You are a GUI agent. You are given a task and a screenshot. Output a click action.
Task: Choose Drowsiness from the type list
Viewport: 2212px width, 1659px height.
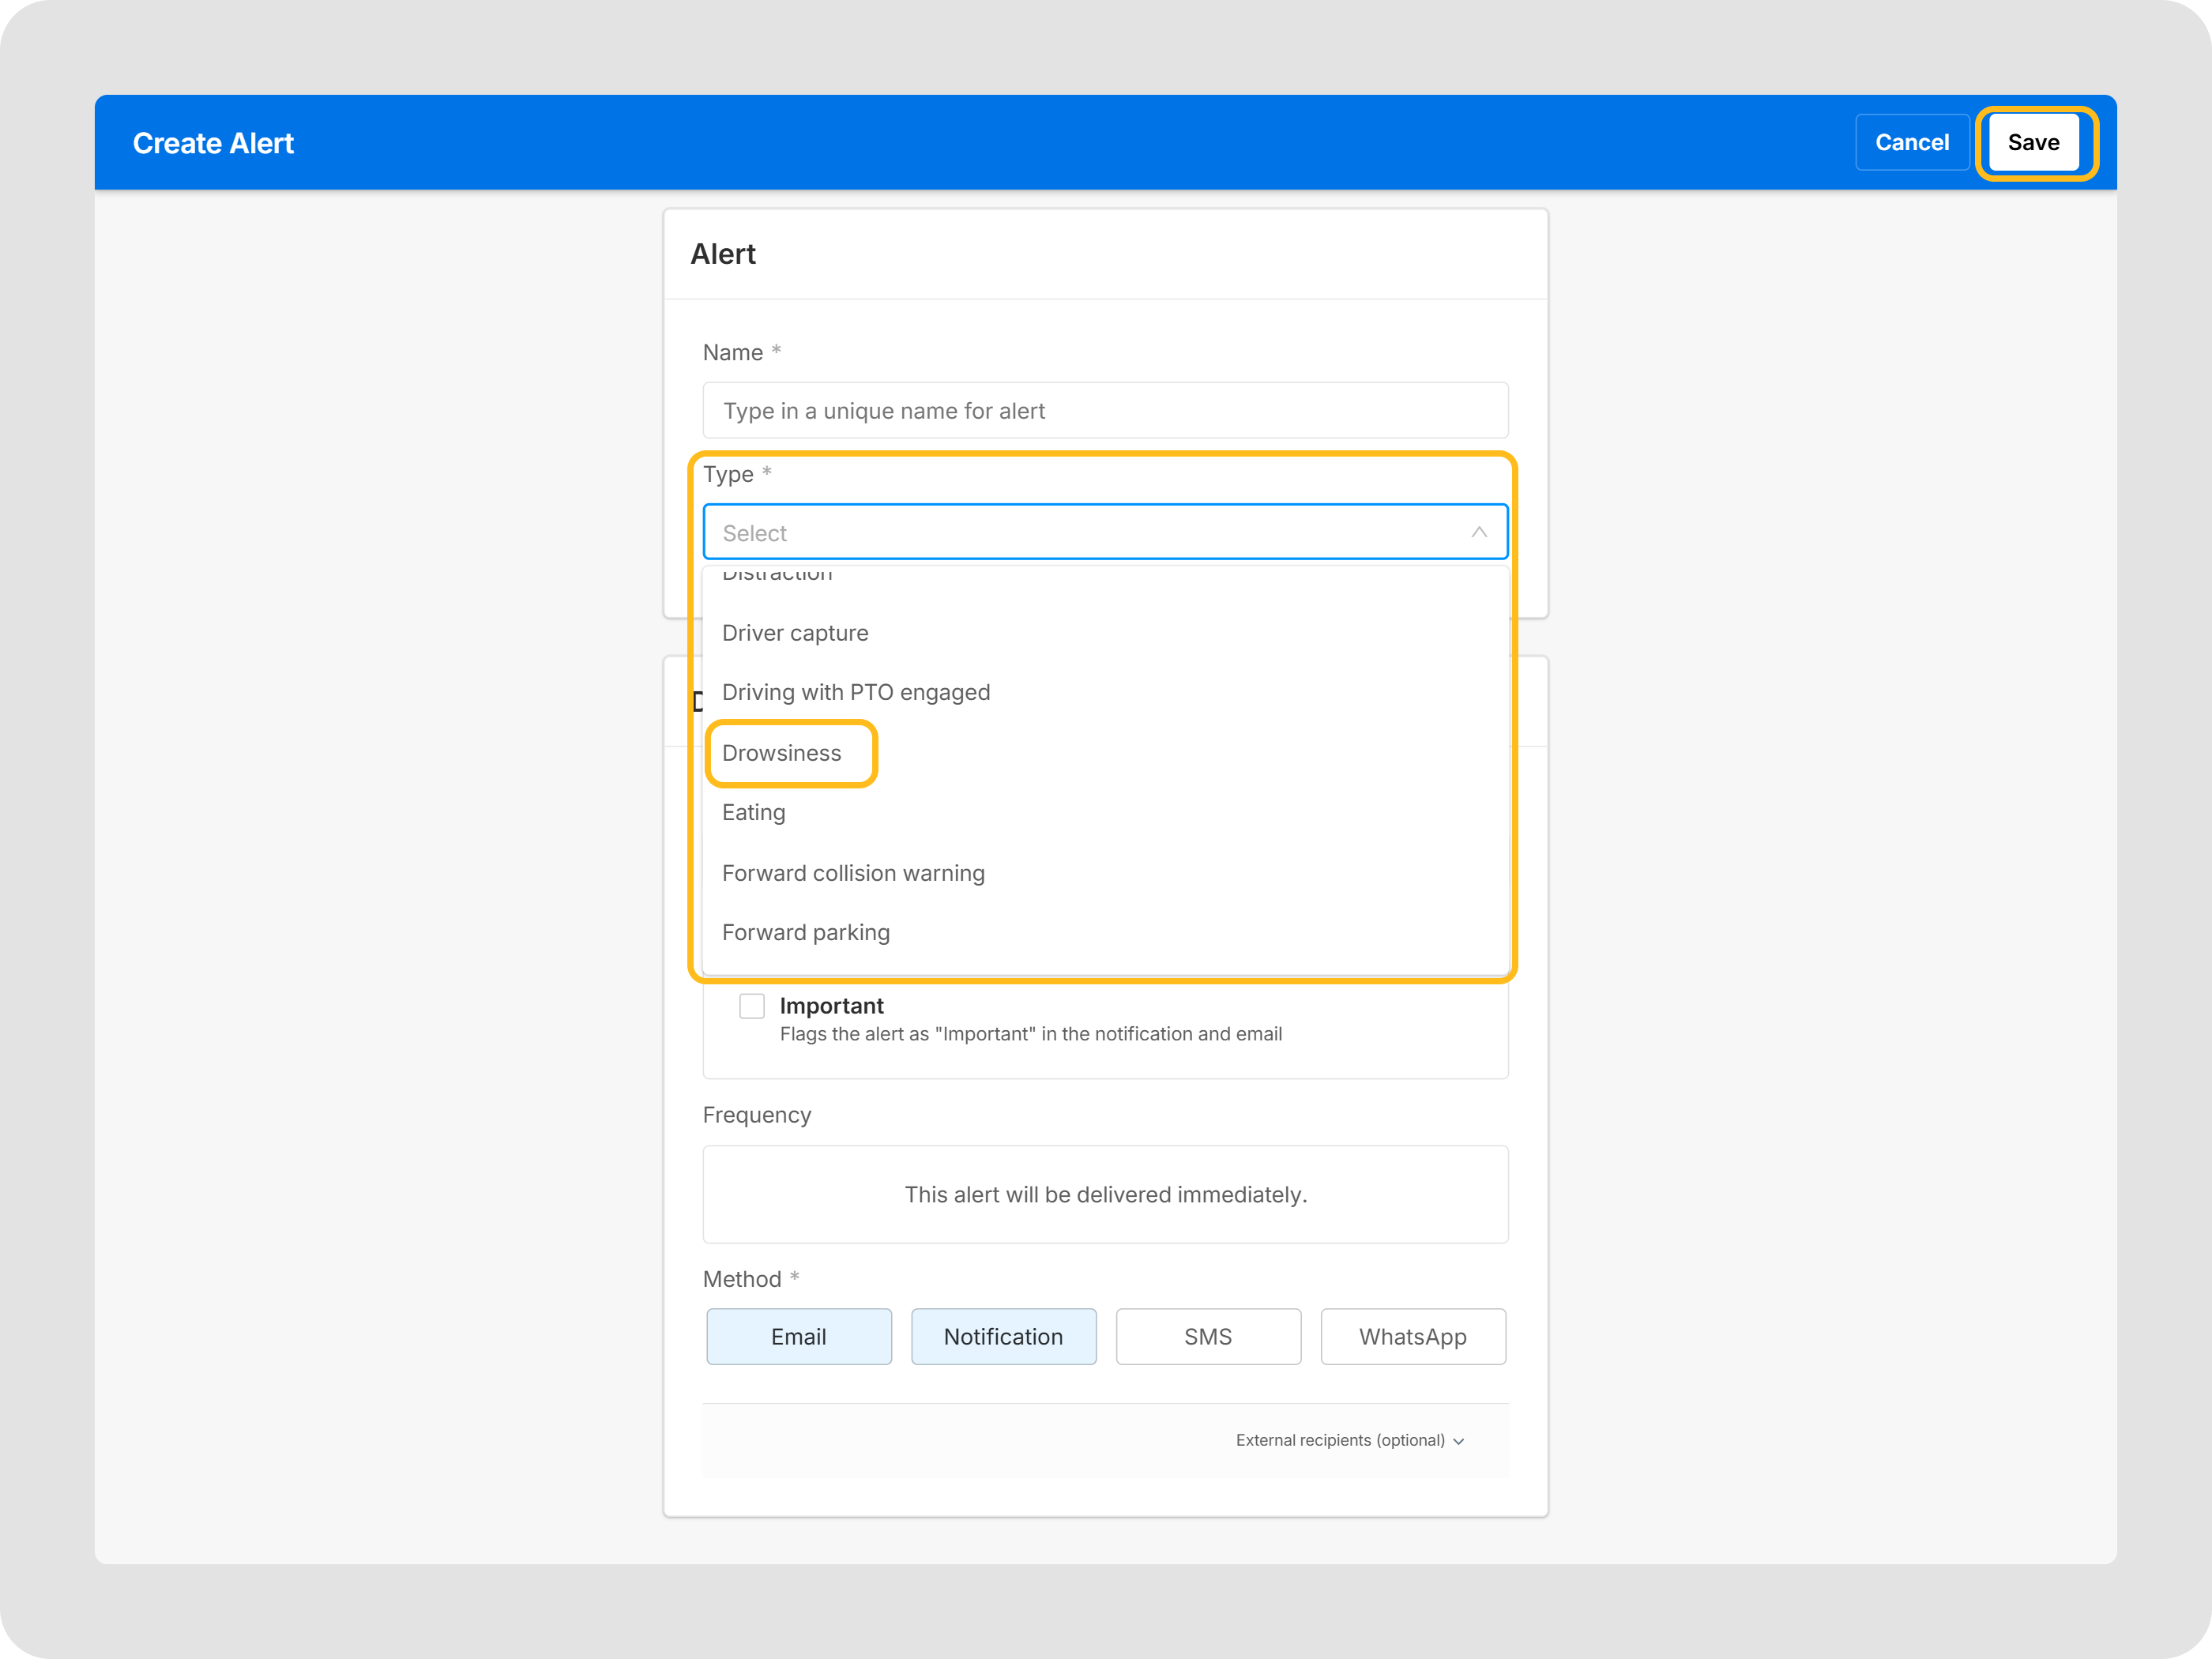(782, 753)
